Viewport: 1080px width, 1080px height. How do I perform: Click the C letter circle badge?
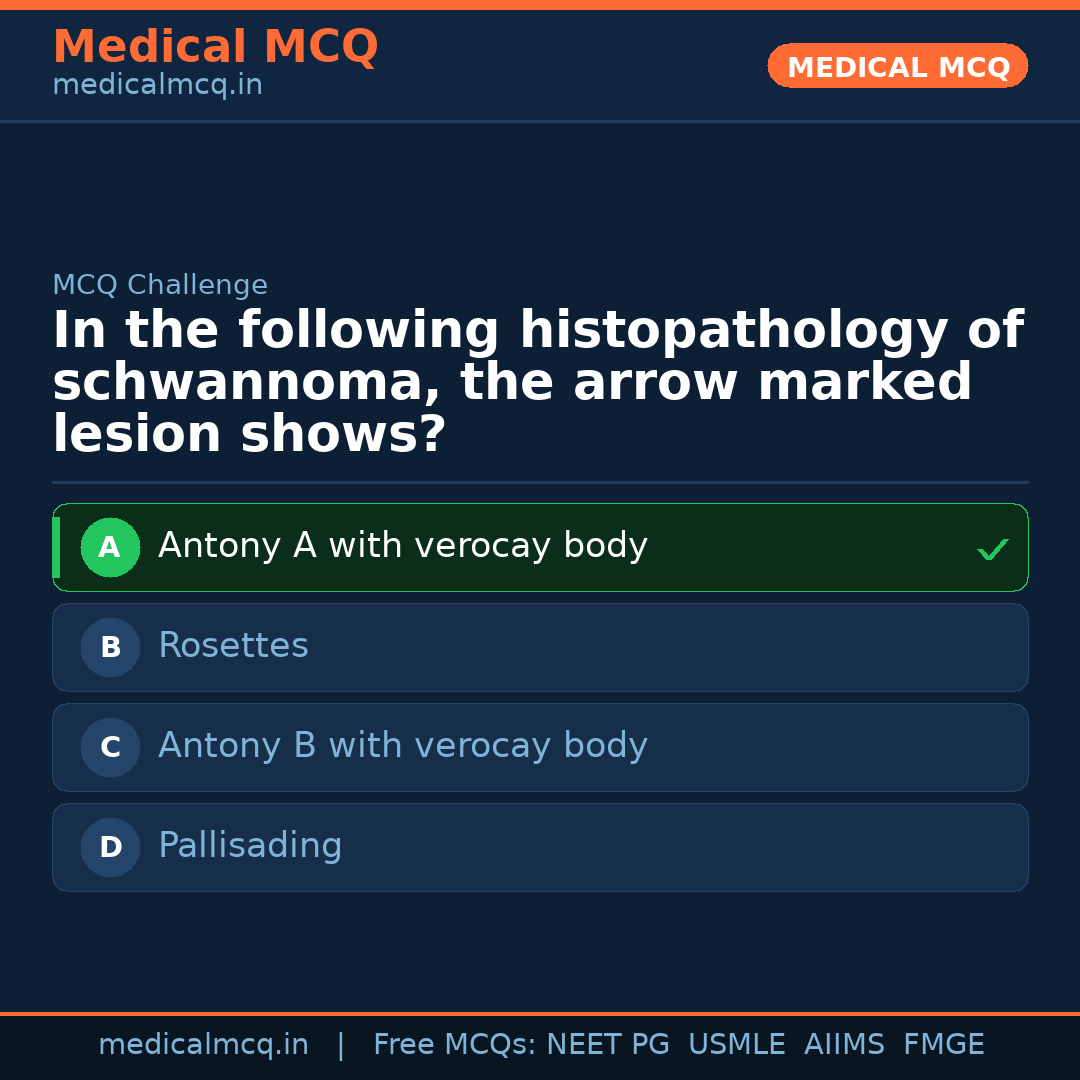coord(110,747)
